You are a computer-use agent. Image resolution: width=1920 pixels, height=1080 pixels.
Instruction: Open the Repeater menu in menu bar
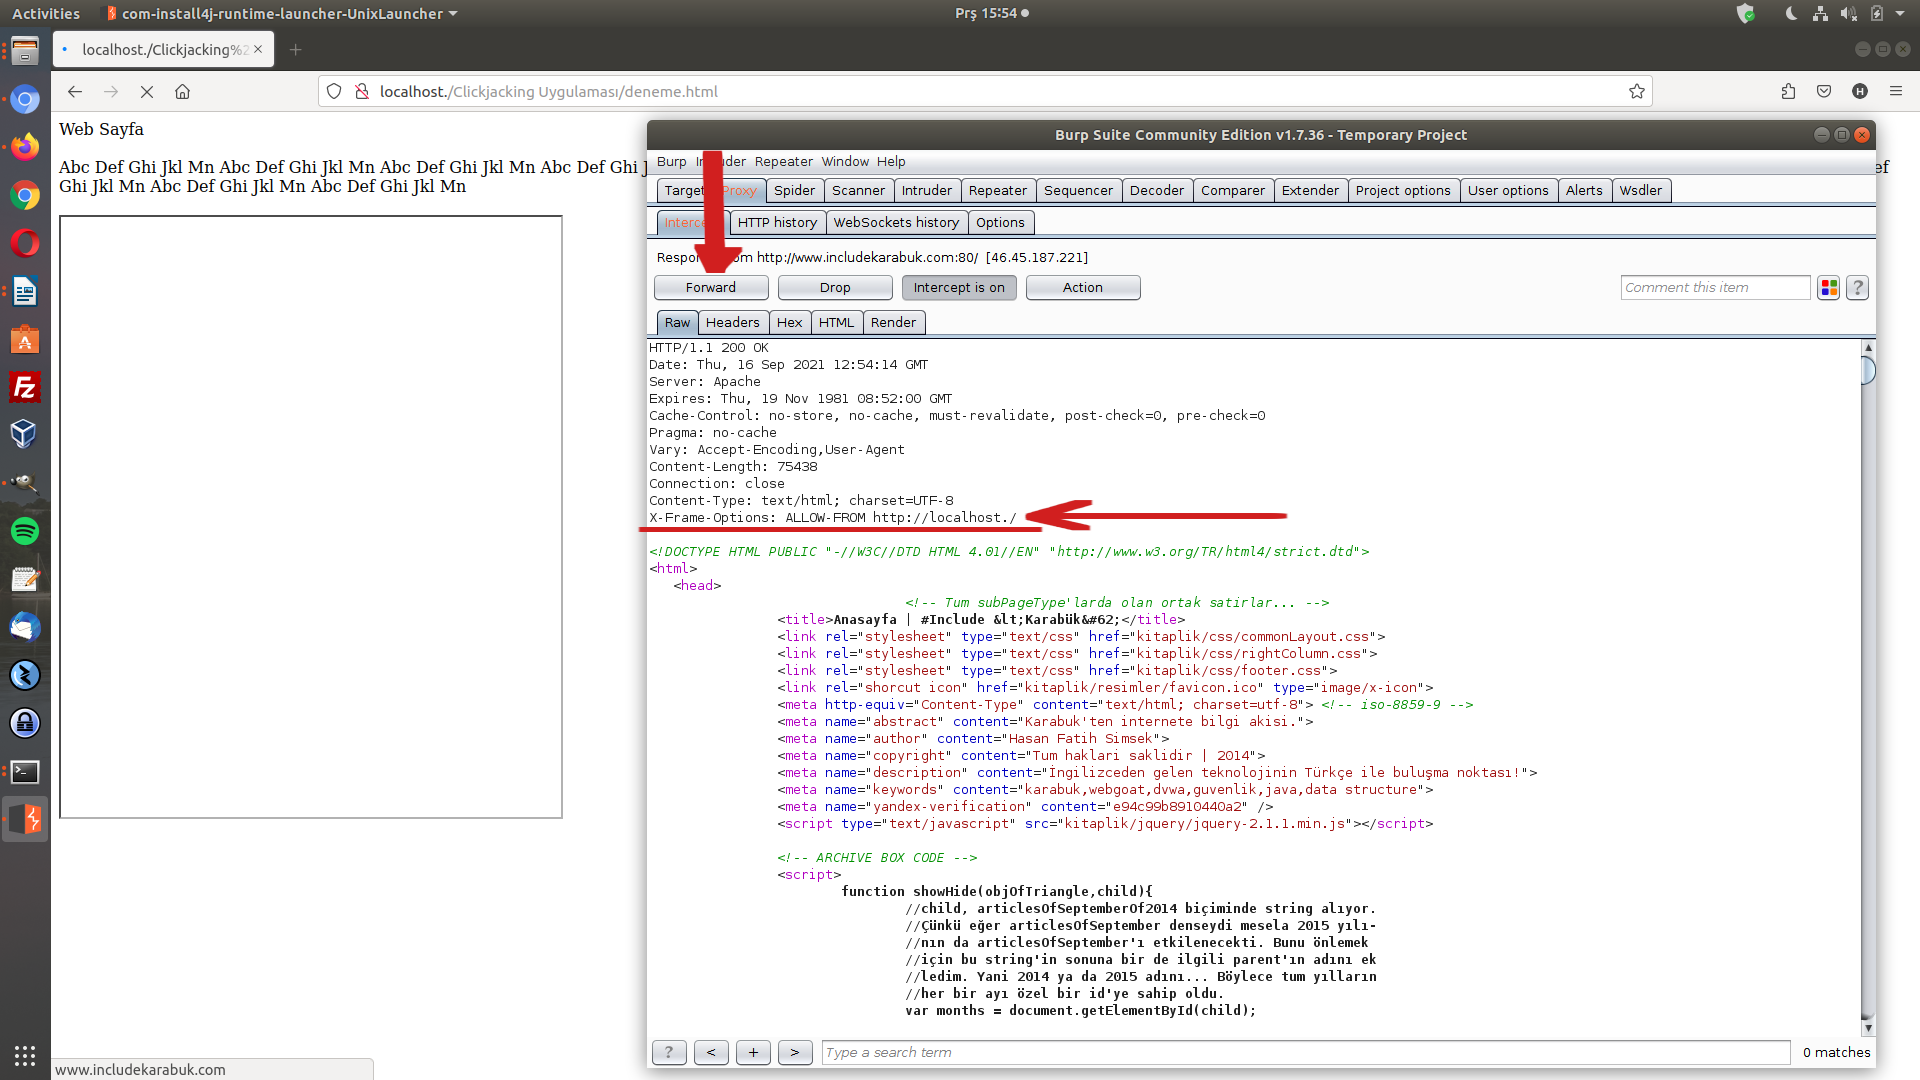(784, 162)
